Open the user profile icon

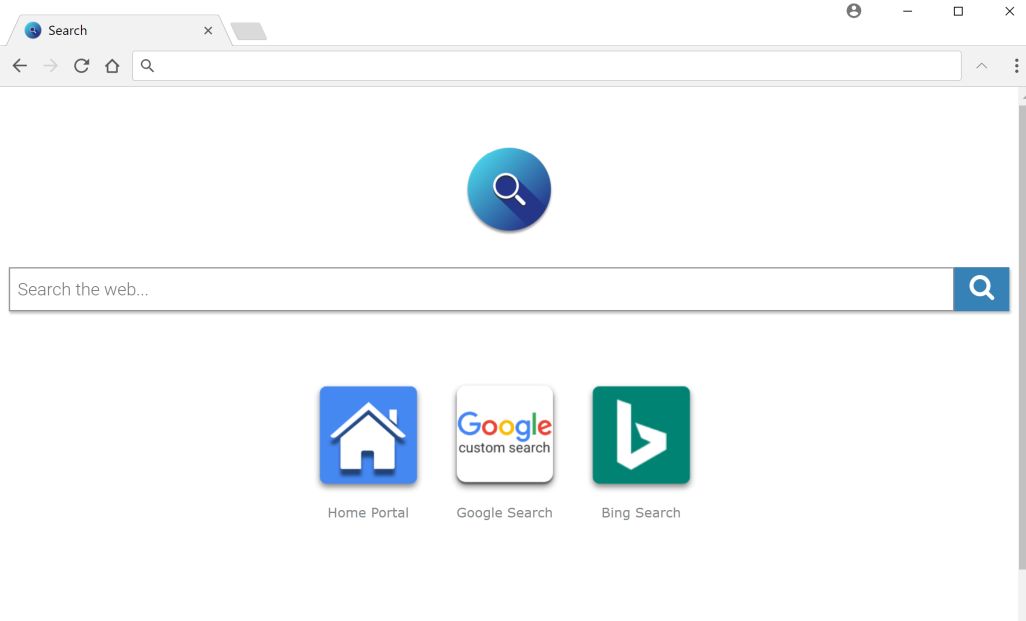853,11
